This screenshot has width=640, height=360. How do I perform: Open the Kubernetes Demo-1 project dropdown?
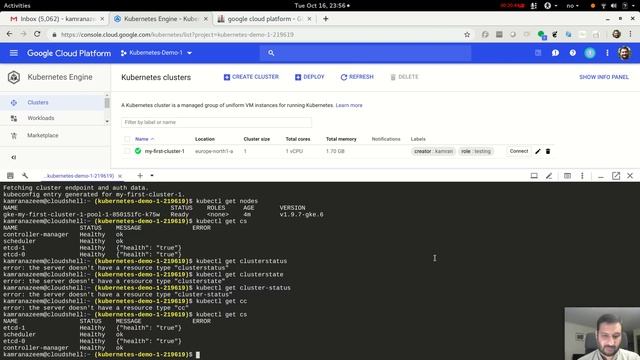pyautogui.click(x=156, y=53)
